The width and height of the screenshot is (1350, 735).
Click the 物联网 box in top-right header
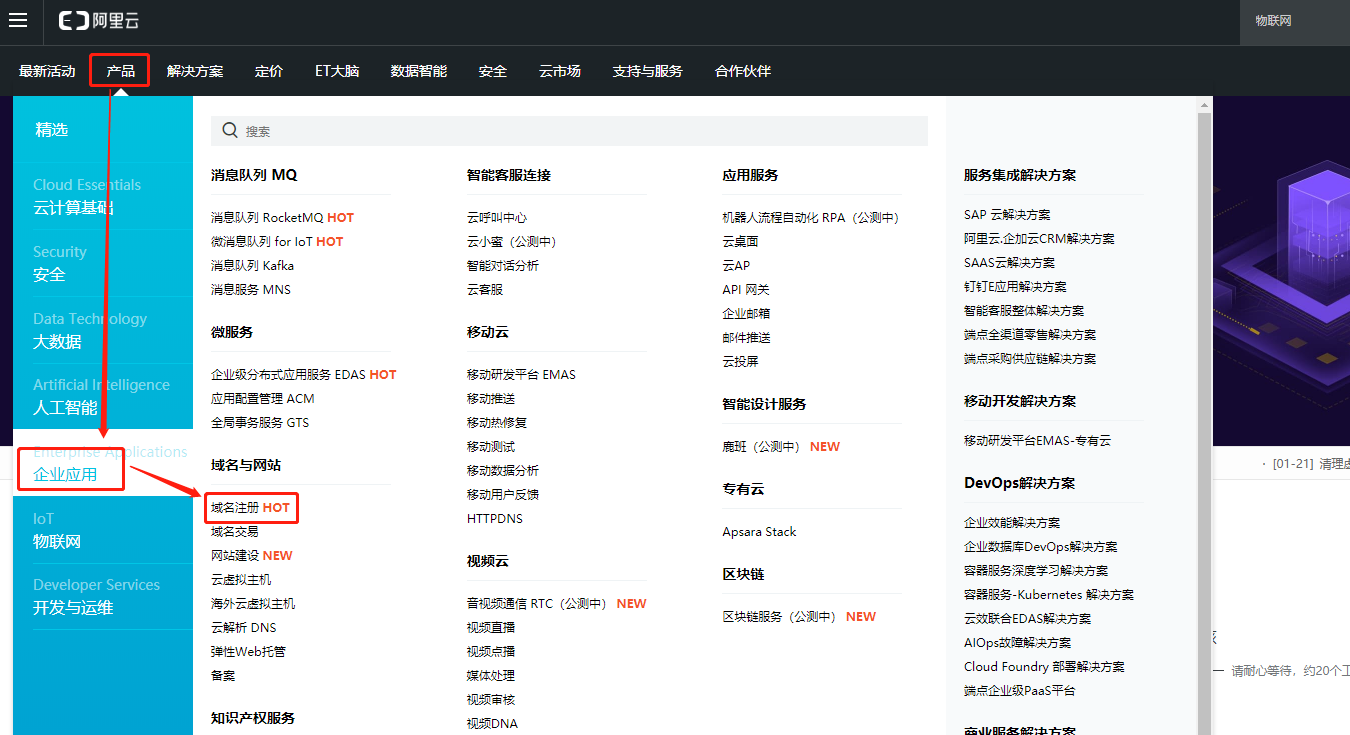pos(1295,20)
